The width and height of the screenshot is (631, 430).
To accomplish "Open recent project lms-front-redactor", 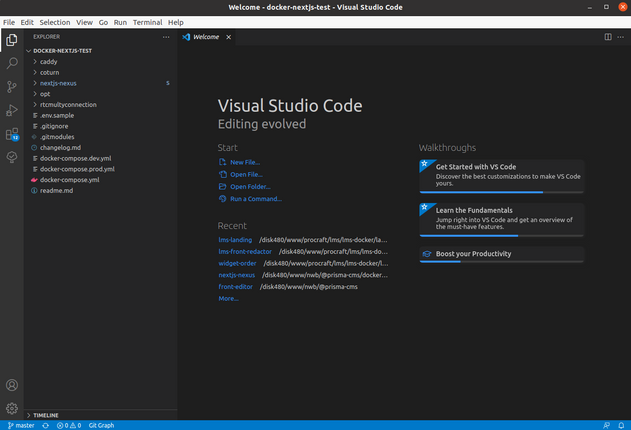I will coord(245,251).
